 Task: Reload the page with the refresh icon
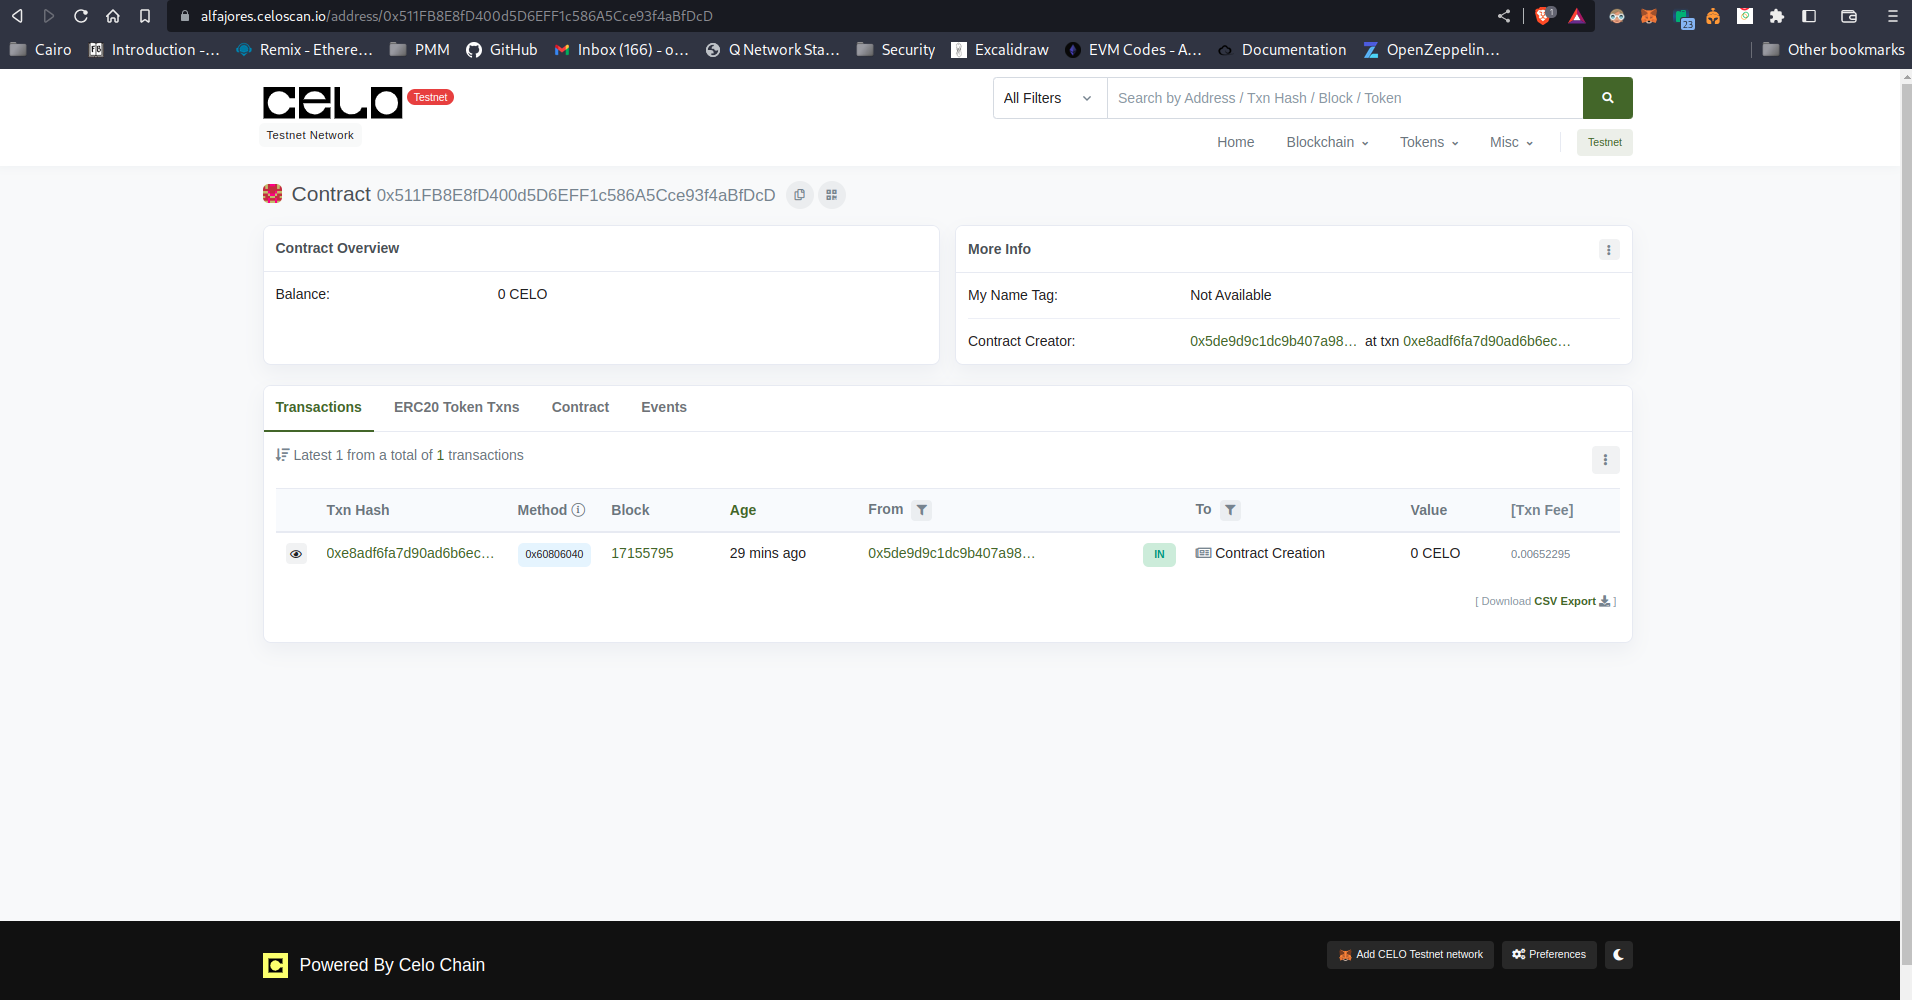point(81,16)
